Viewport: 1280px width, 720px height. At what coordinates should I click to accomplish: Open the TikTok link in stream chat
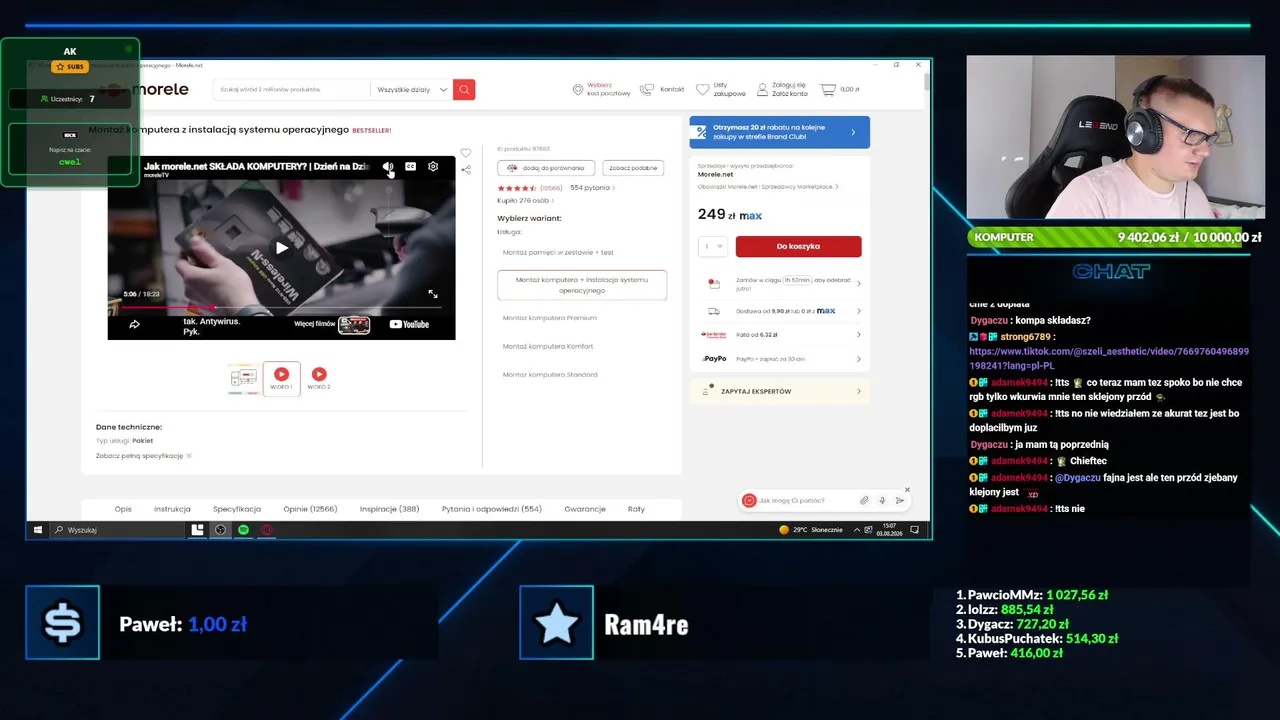[1109, 358]
